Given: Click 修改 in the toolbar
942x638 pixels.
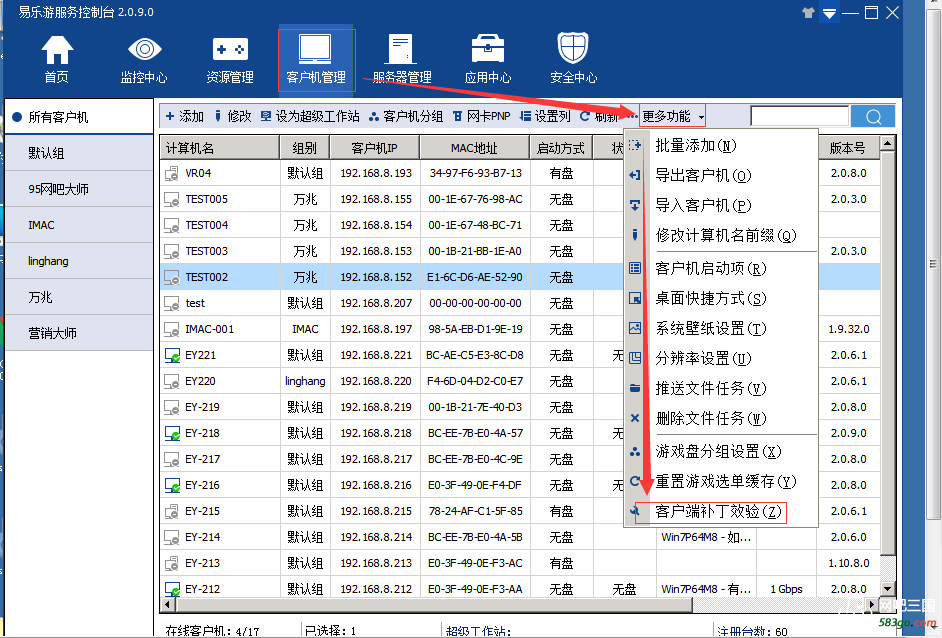Looking at the screenshot, I should [x=233, y=117].
